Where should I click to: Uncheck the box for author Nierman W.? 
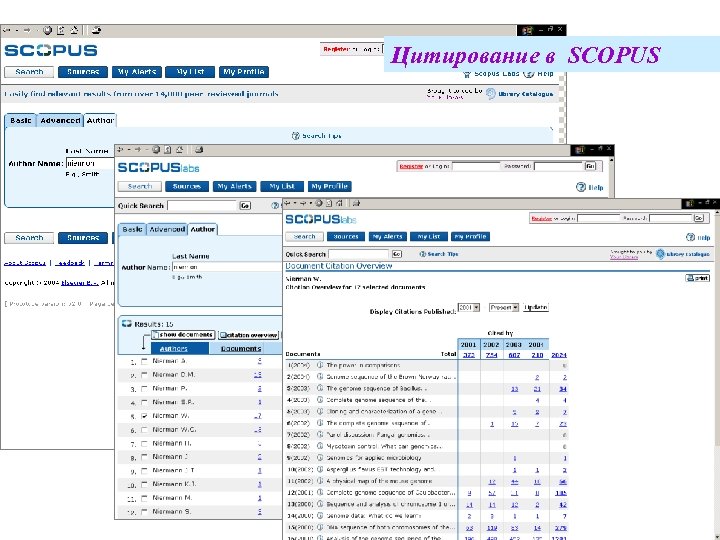(x=145, y=416)
